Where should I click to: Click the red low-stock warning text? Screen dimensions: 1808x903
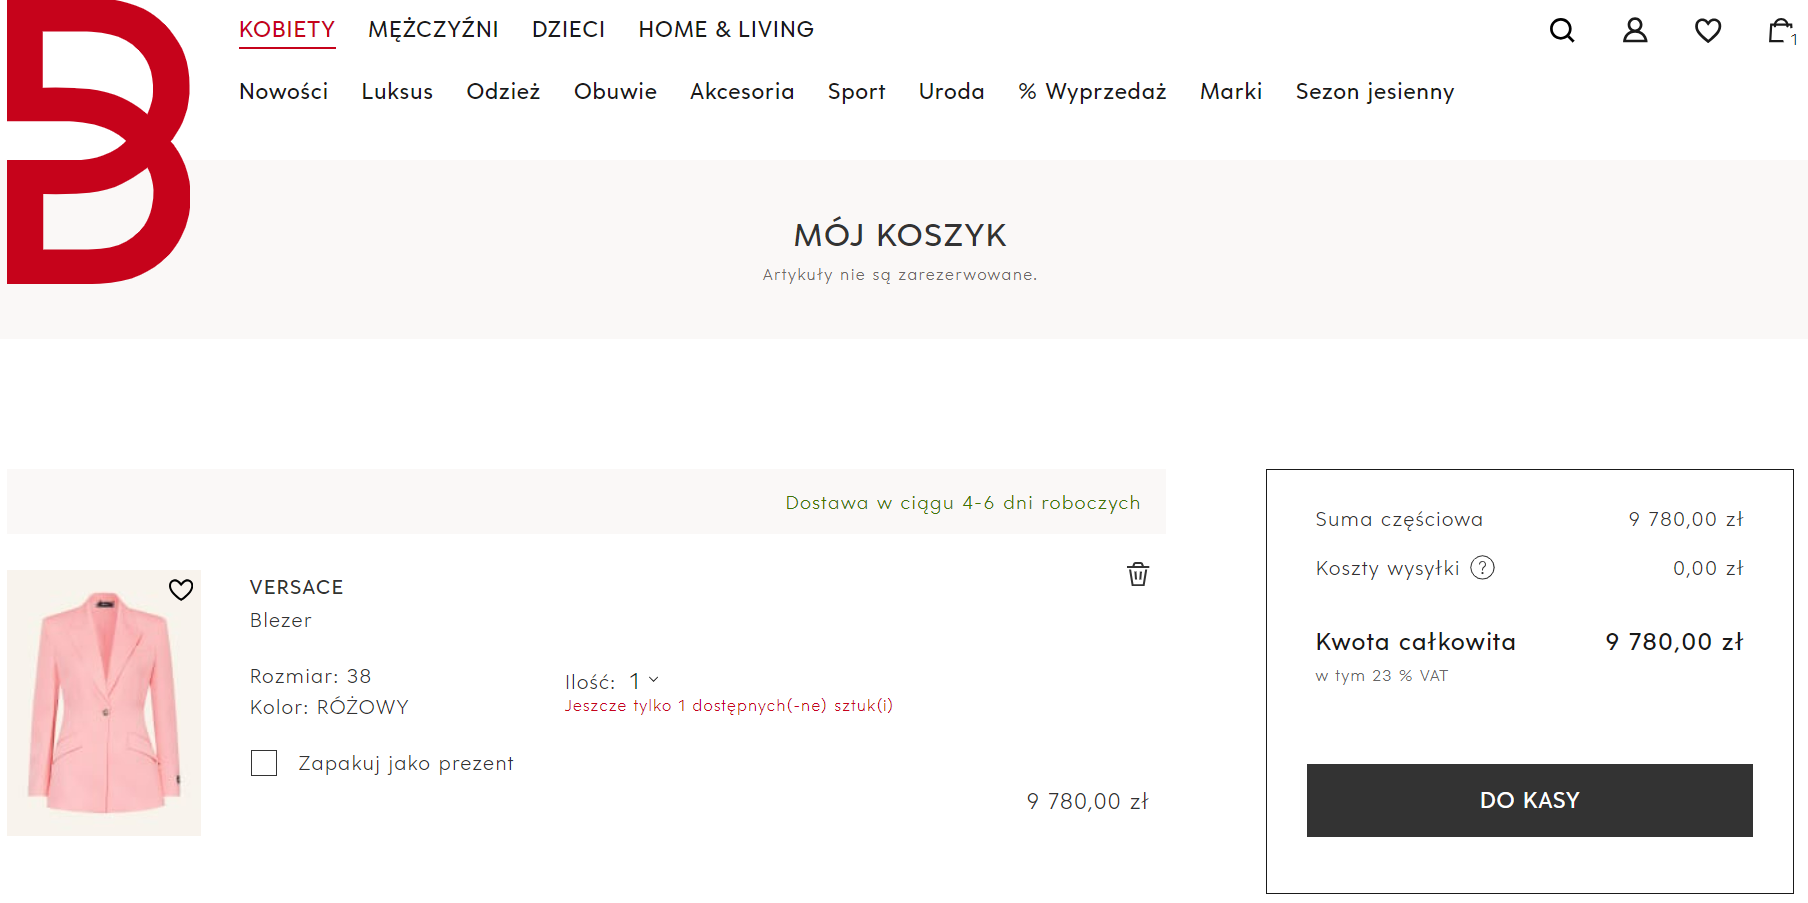coord(729,706)
